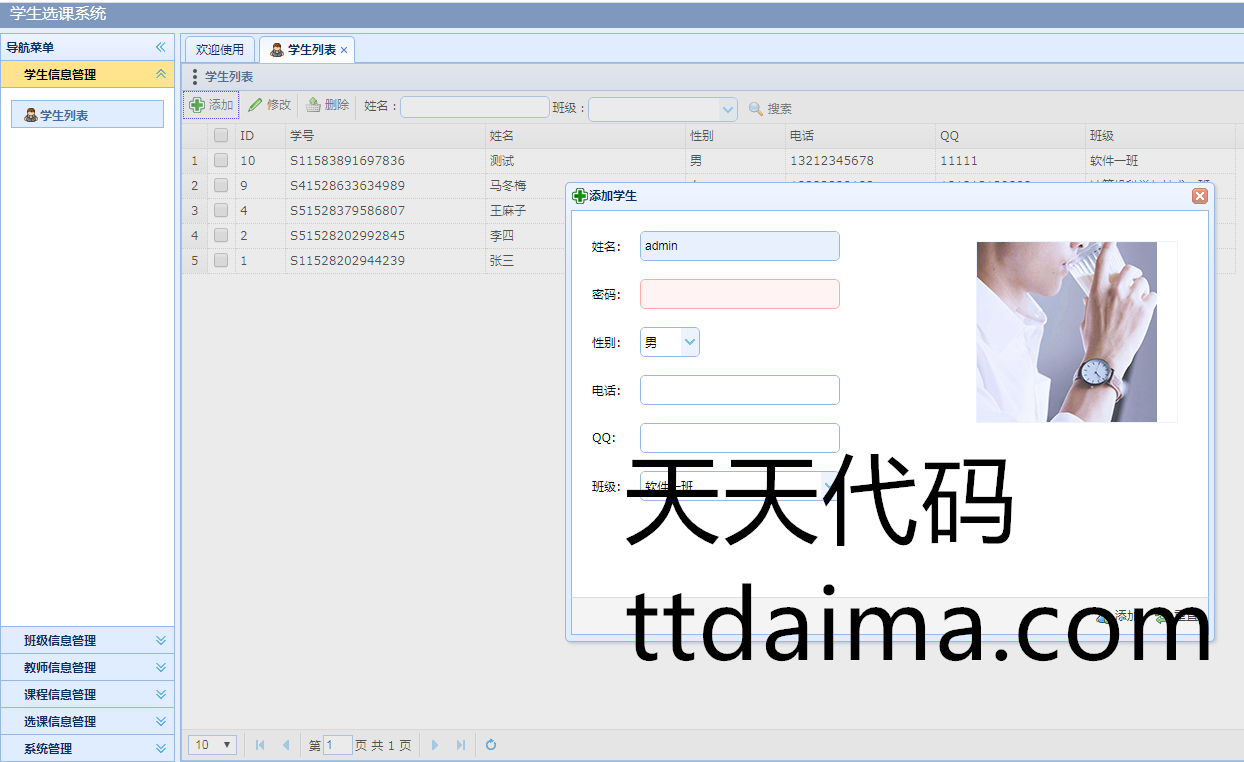The height and width of the screenshot is (762, 1244).
Task: Open the 性别 gender dropdown in dialog
Action: [x=689, y=342]
